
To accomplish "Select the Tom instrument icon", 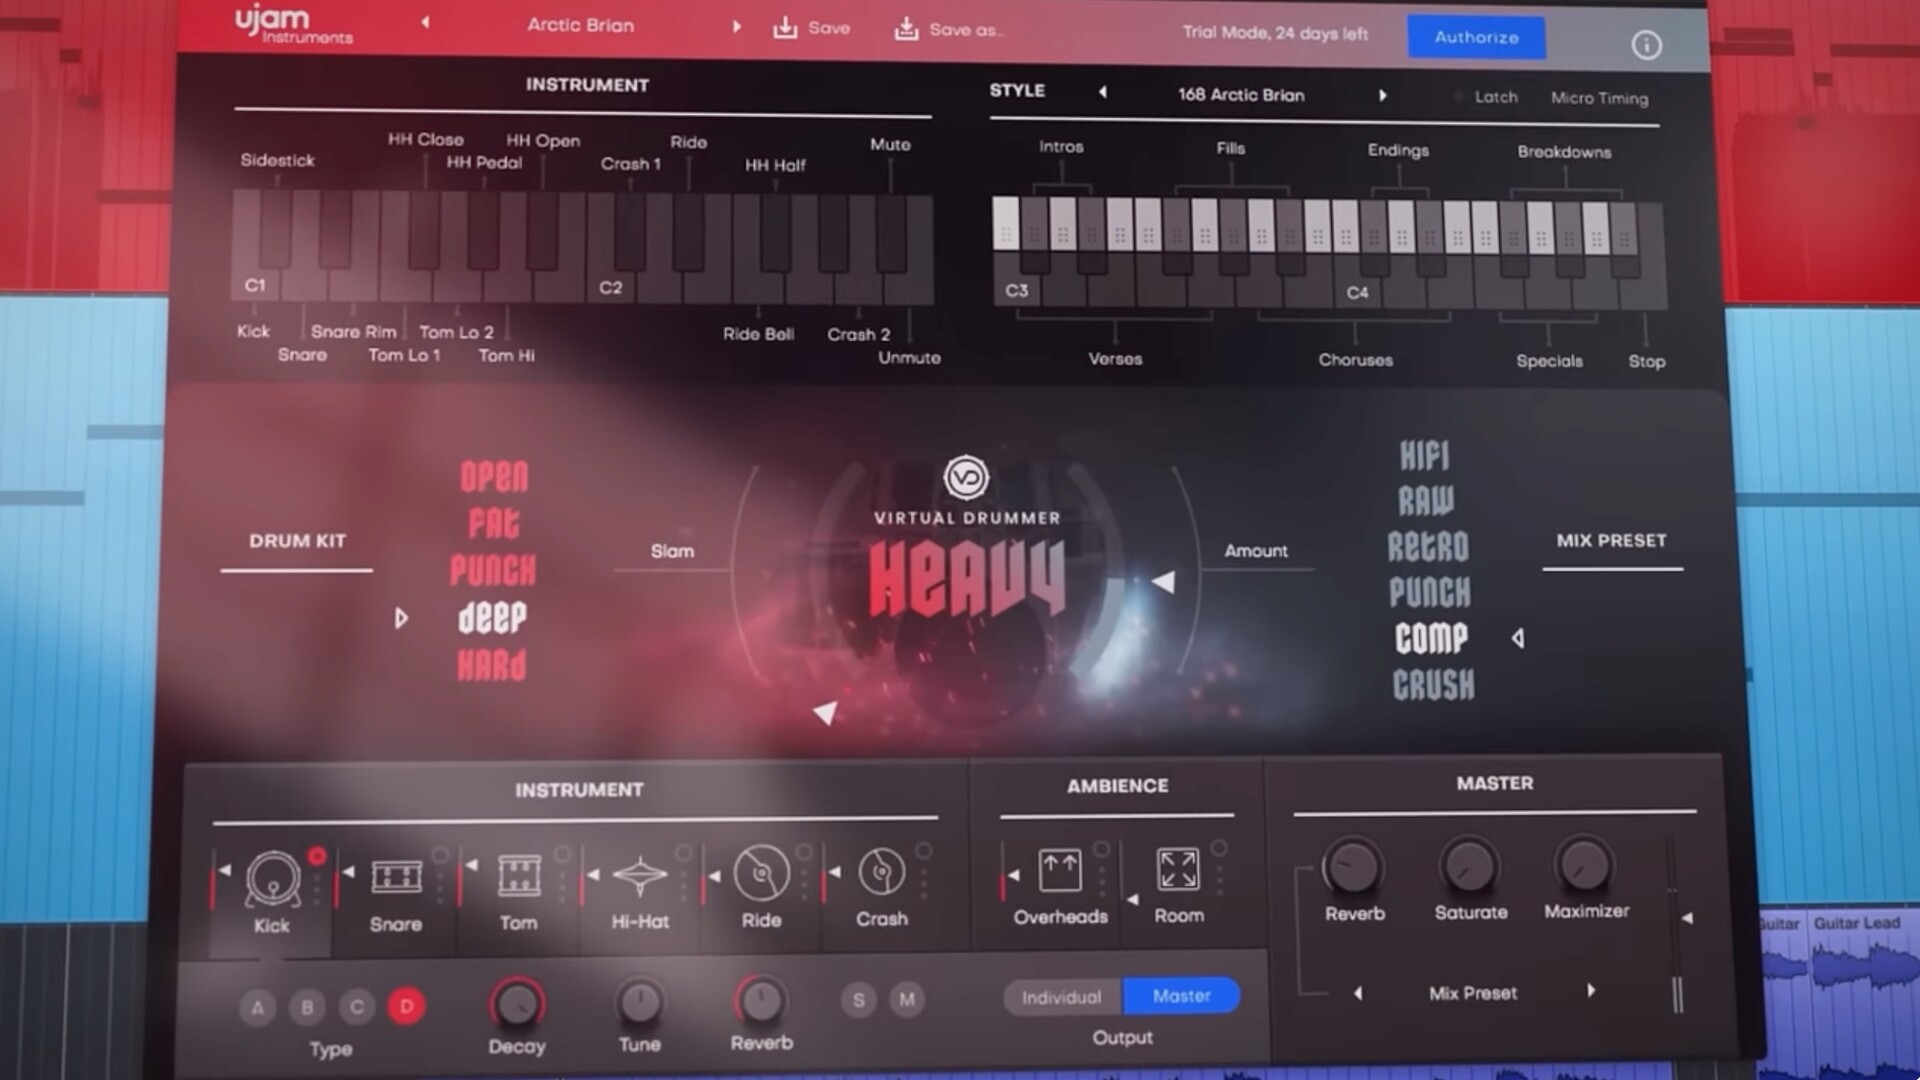I will click(x=519, y=876).
